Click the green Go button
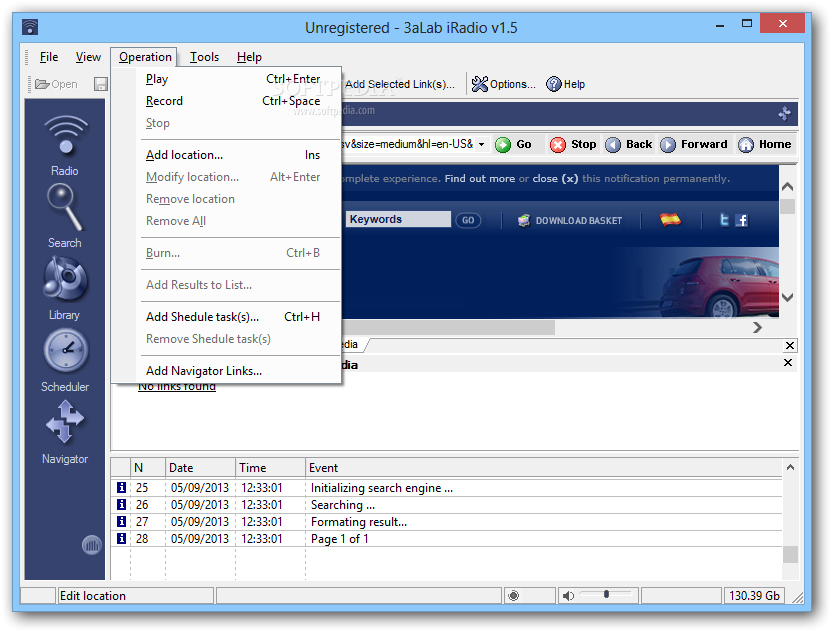The image size is (832, 632). 513,144
